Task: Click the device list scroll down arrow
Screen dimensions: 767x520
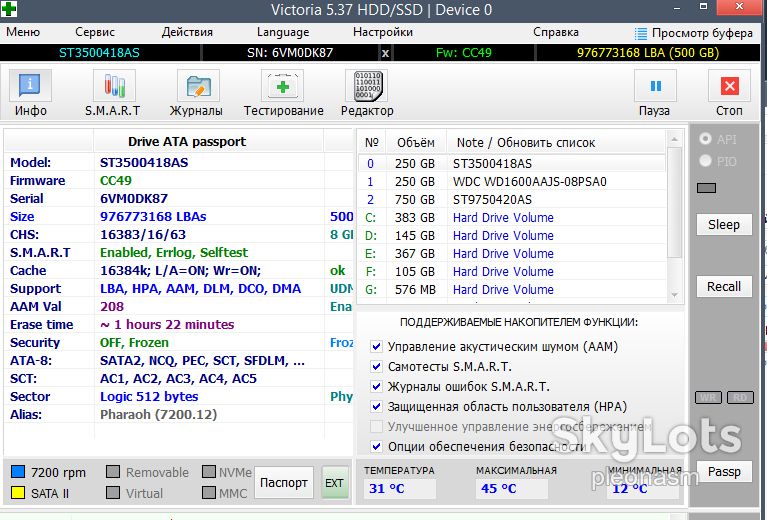Action: 675,295
